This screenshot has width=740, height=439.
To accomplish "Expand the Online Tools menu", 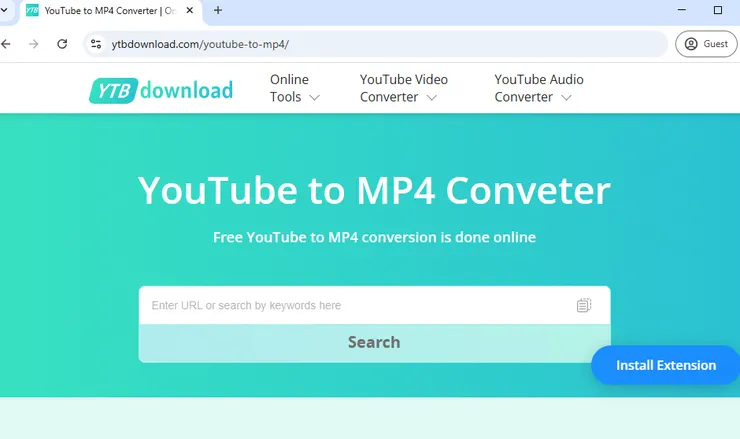I will tap(294, 88).
